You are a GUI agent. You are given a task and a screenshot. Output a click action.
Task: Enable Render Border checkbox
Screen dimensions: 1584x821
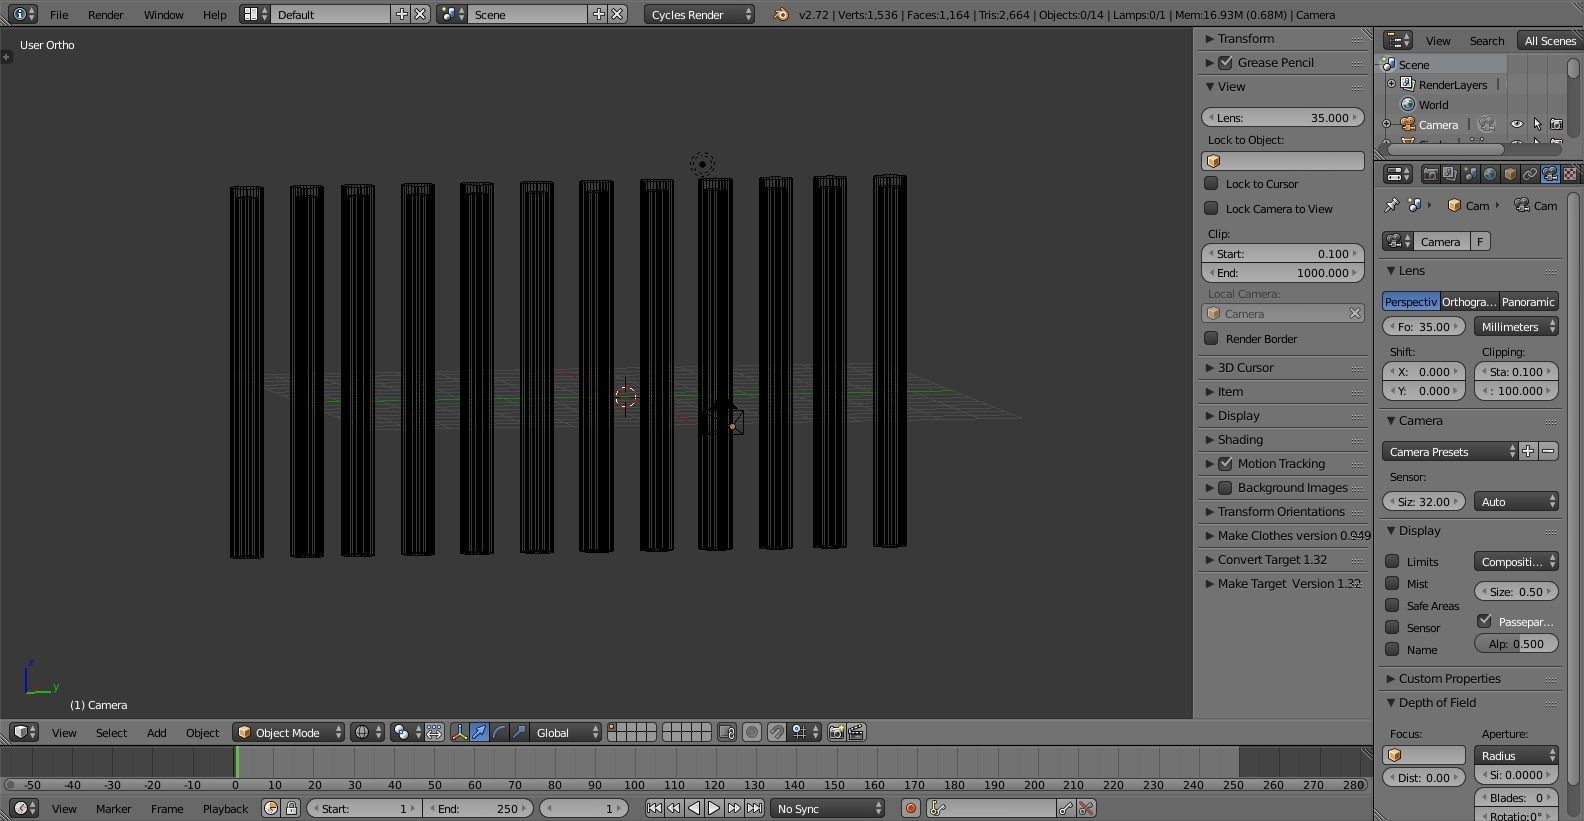(1211, 338)
